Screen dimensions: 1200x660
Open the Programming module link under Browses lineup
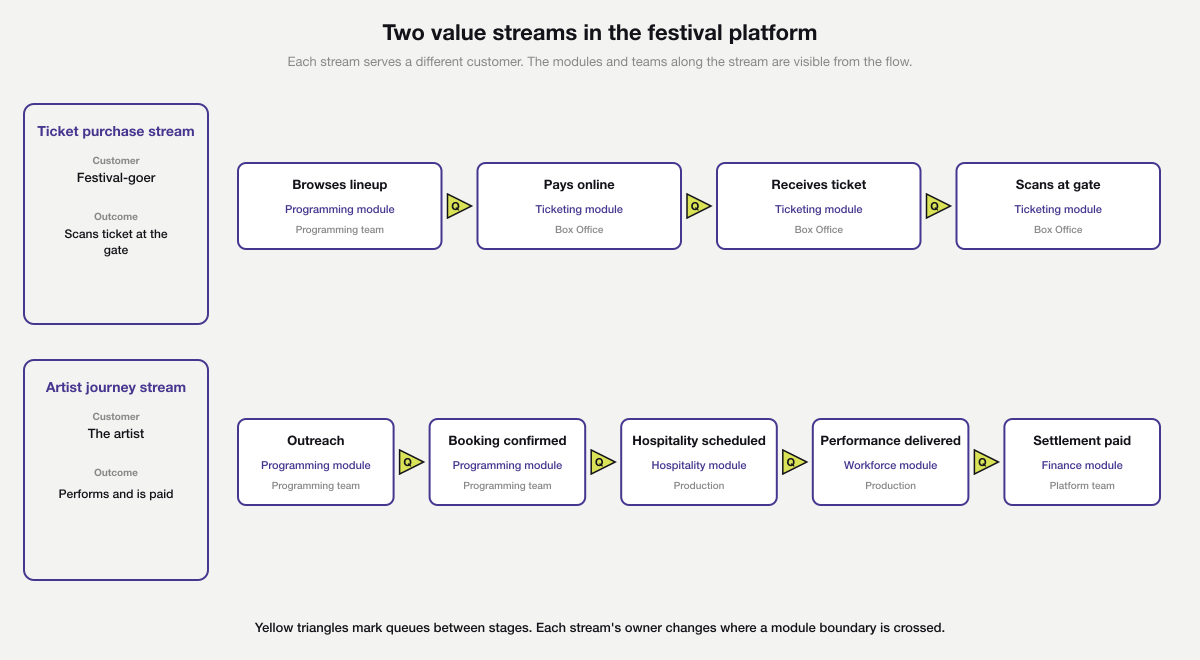pos(339,209)
